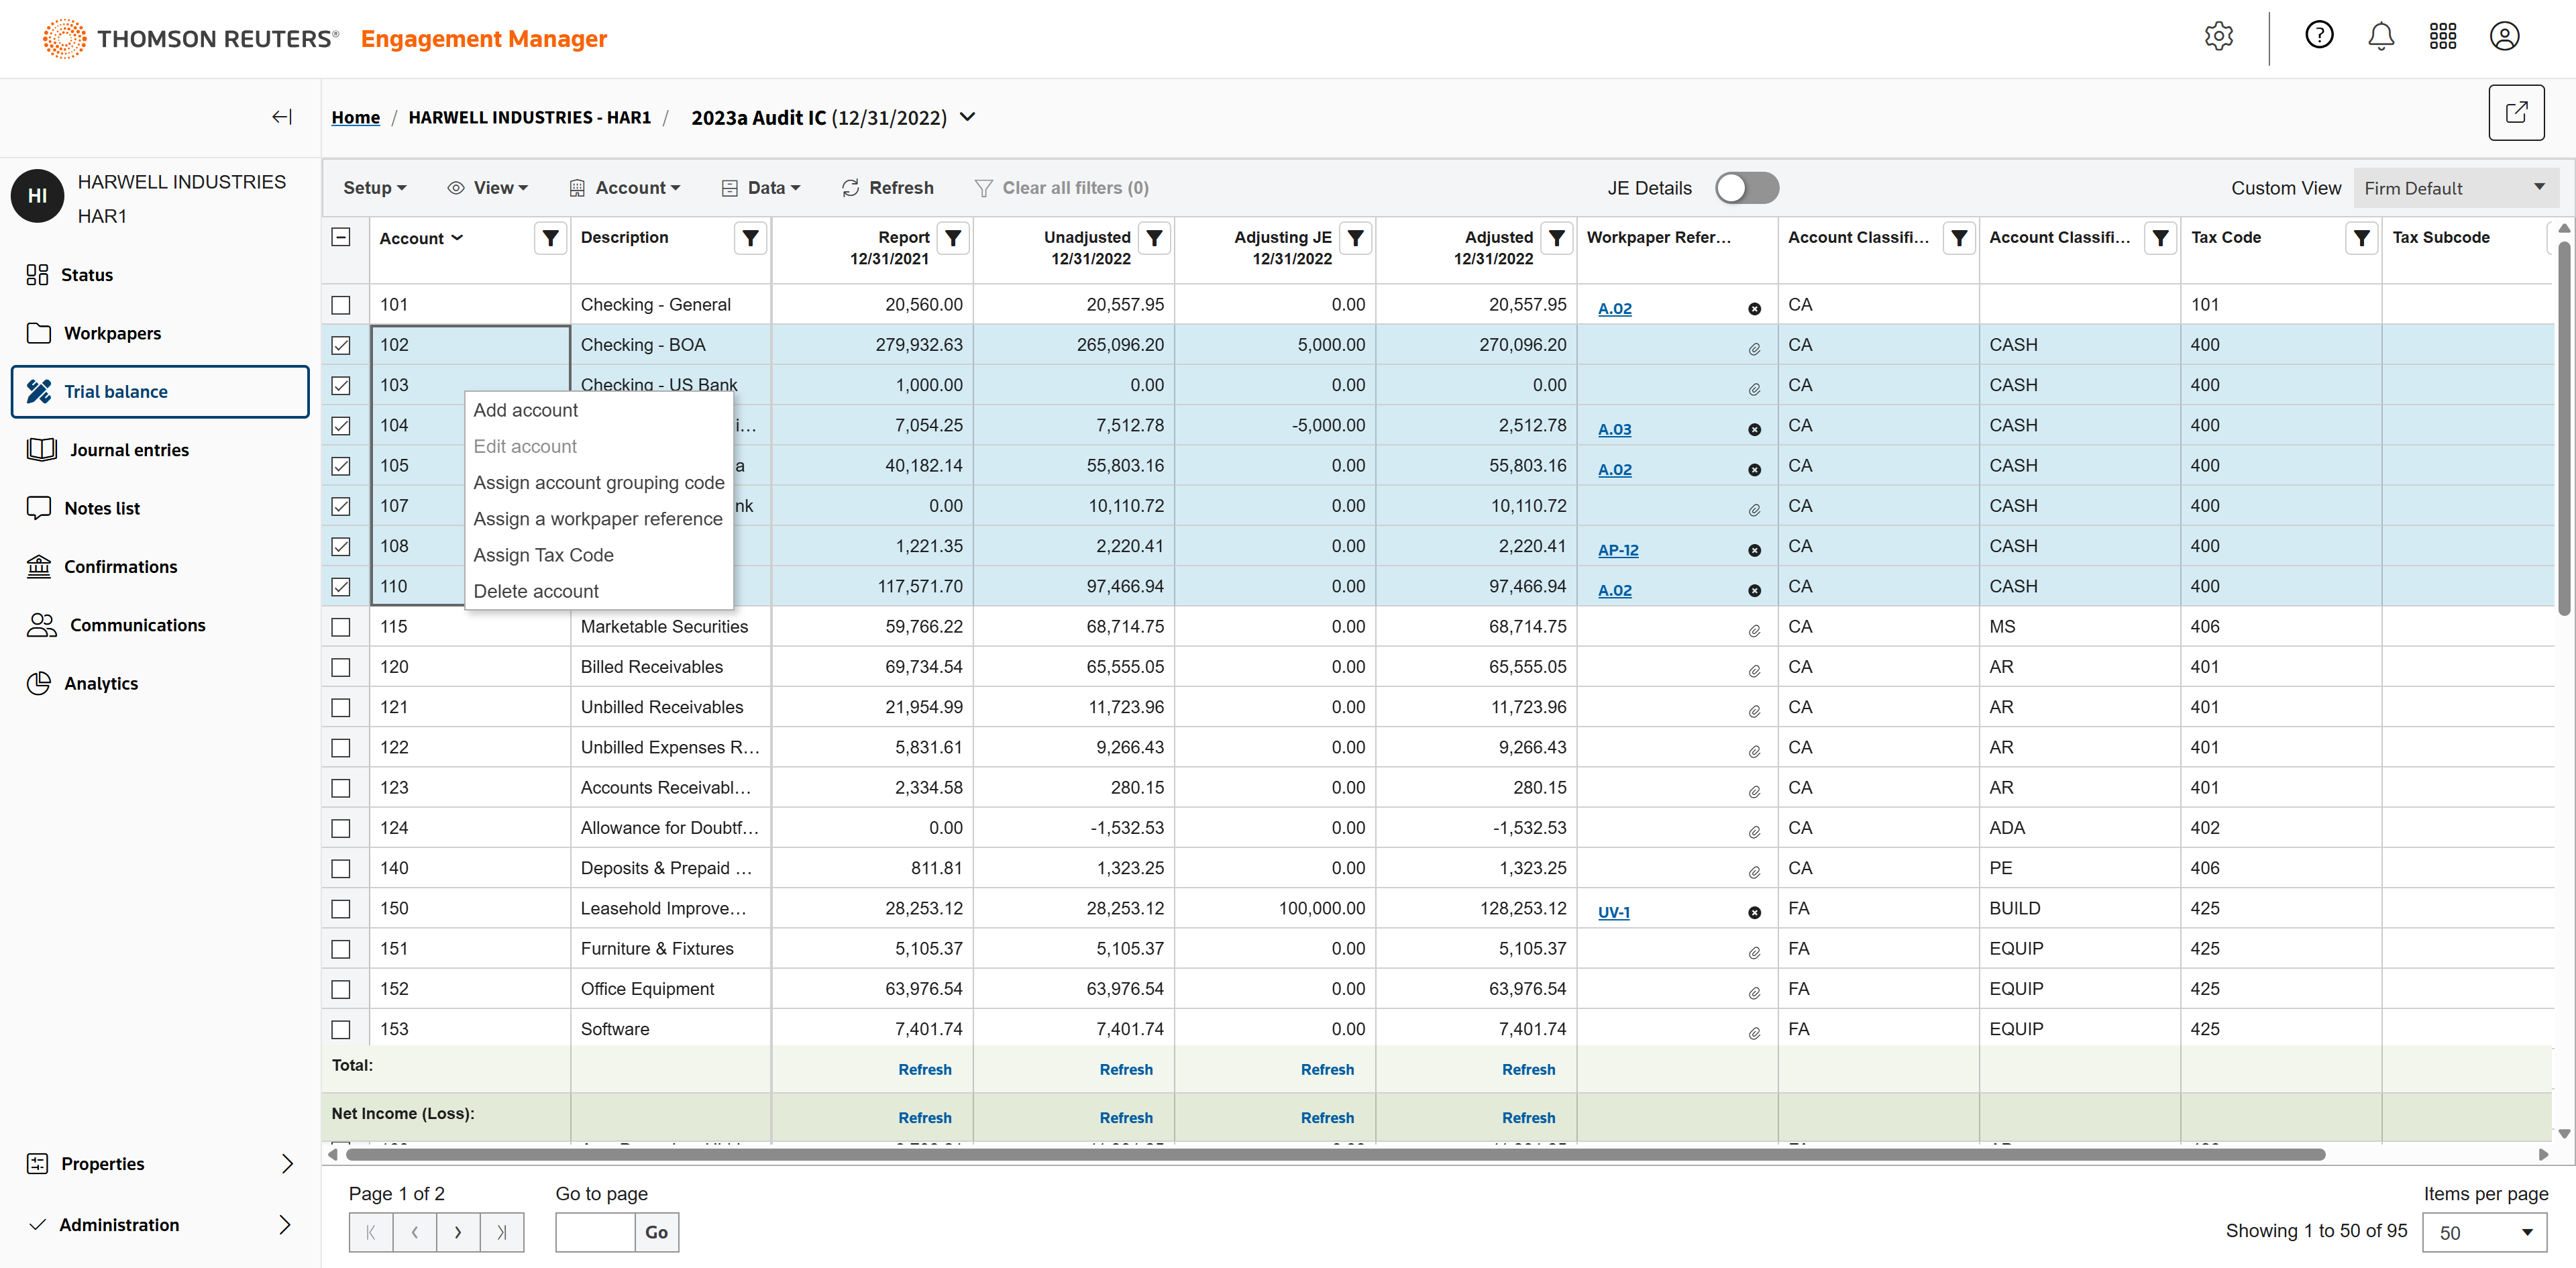Open the help question mark icon

click(2319, 37)
